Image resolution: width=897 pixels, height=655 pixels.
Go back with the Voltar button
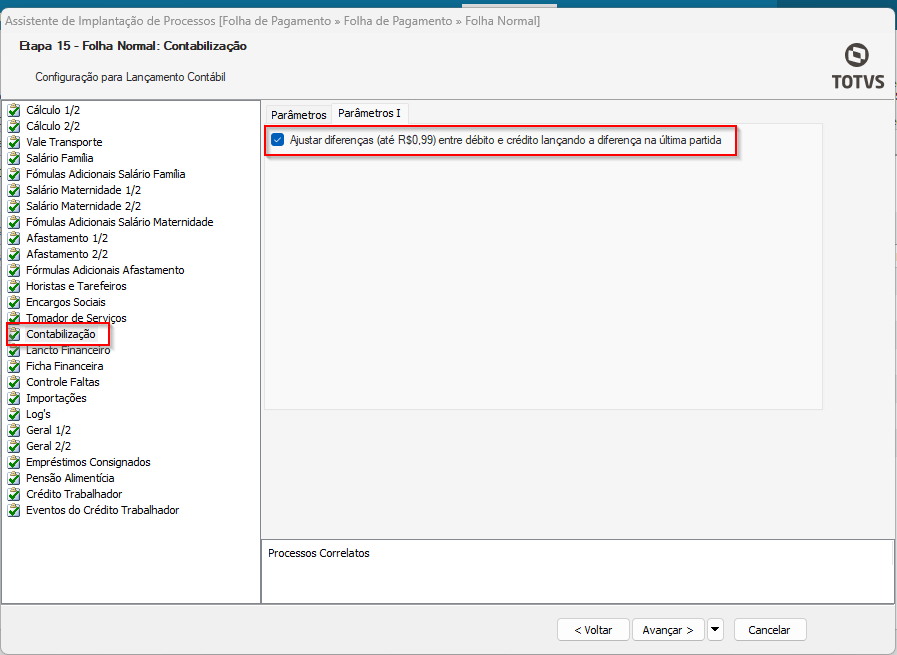pyautogui.click(x=593, y=630)
